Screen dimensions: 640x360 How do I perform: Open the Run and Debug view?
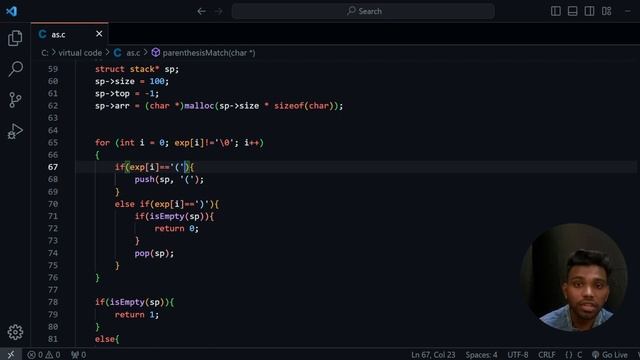15,131
